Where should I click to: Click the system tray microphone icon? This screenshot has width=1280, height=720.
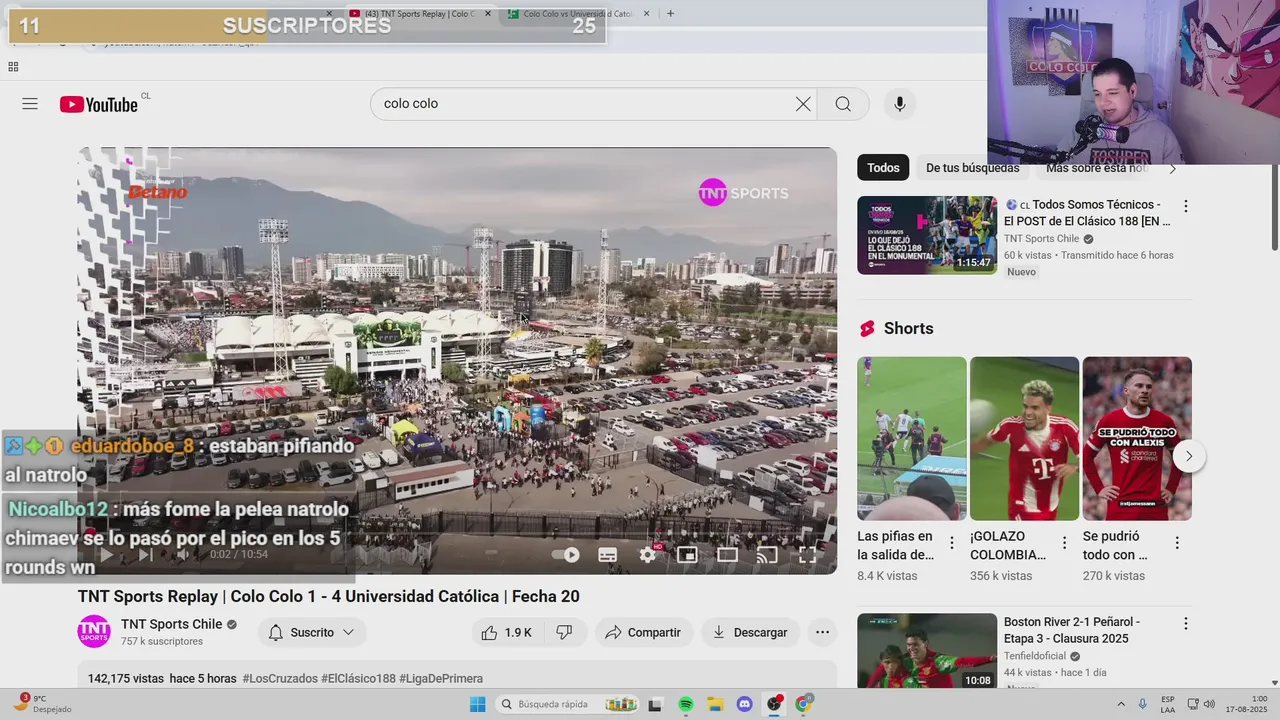click(1142, 704)
